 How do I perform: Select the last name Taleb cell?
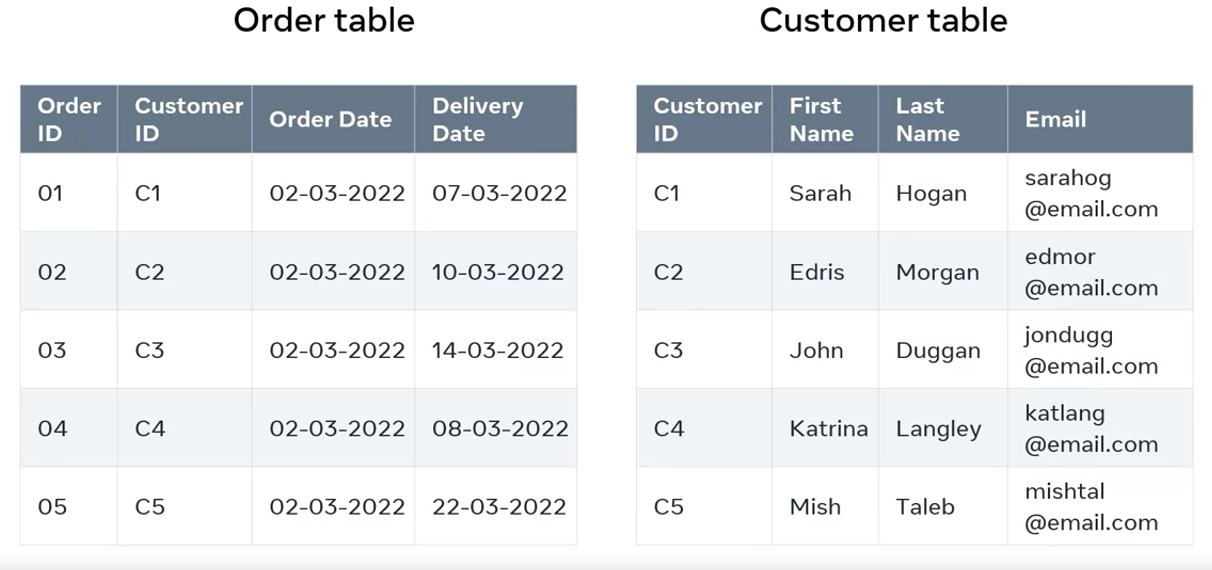925,507
